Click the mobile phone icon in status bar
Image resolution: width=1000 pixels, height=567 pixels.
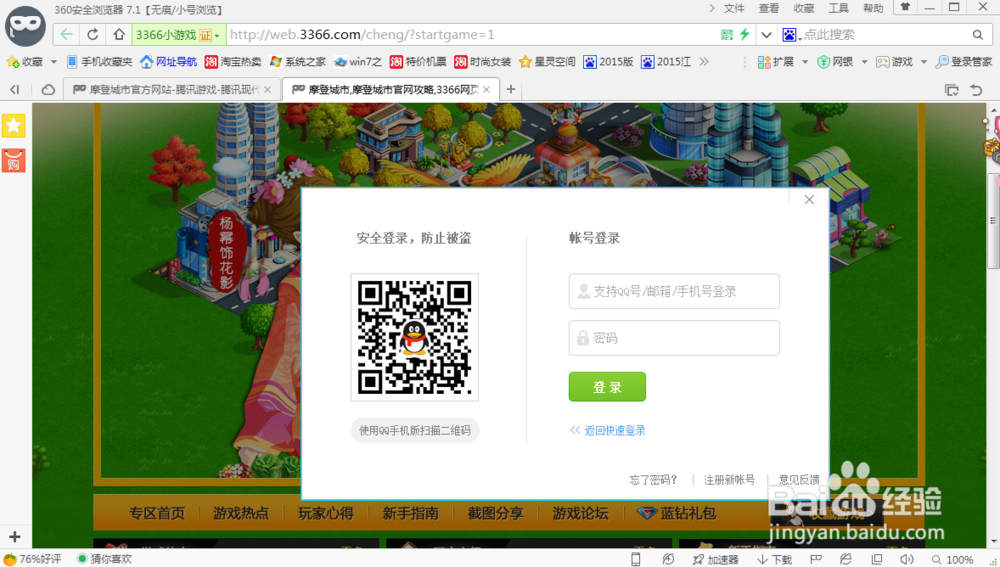(x=635, y=559)
